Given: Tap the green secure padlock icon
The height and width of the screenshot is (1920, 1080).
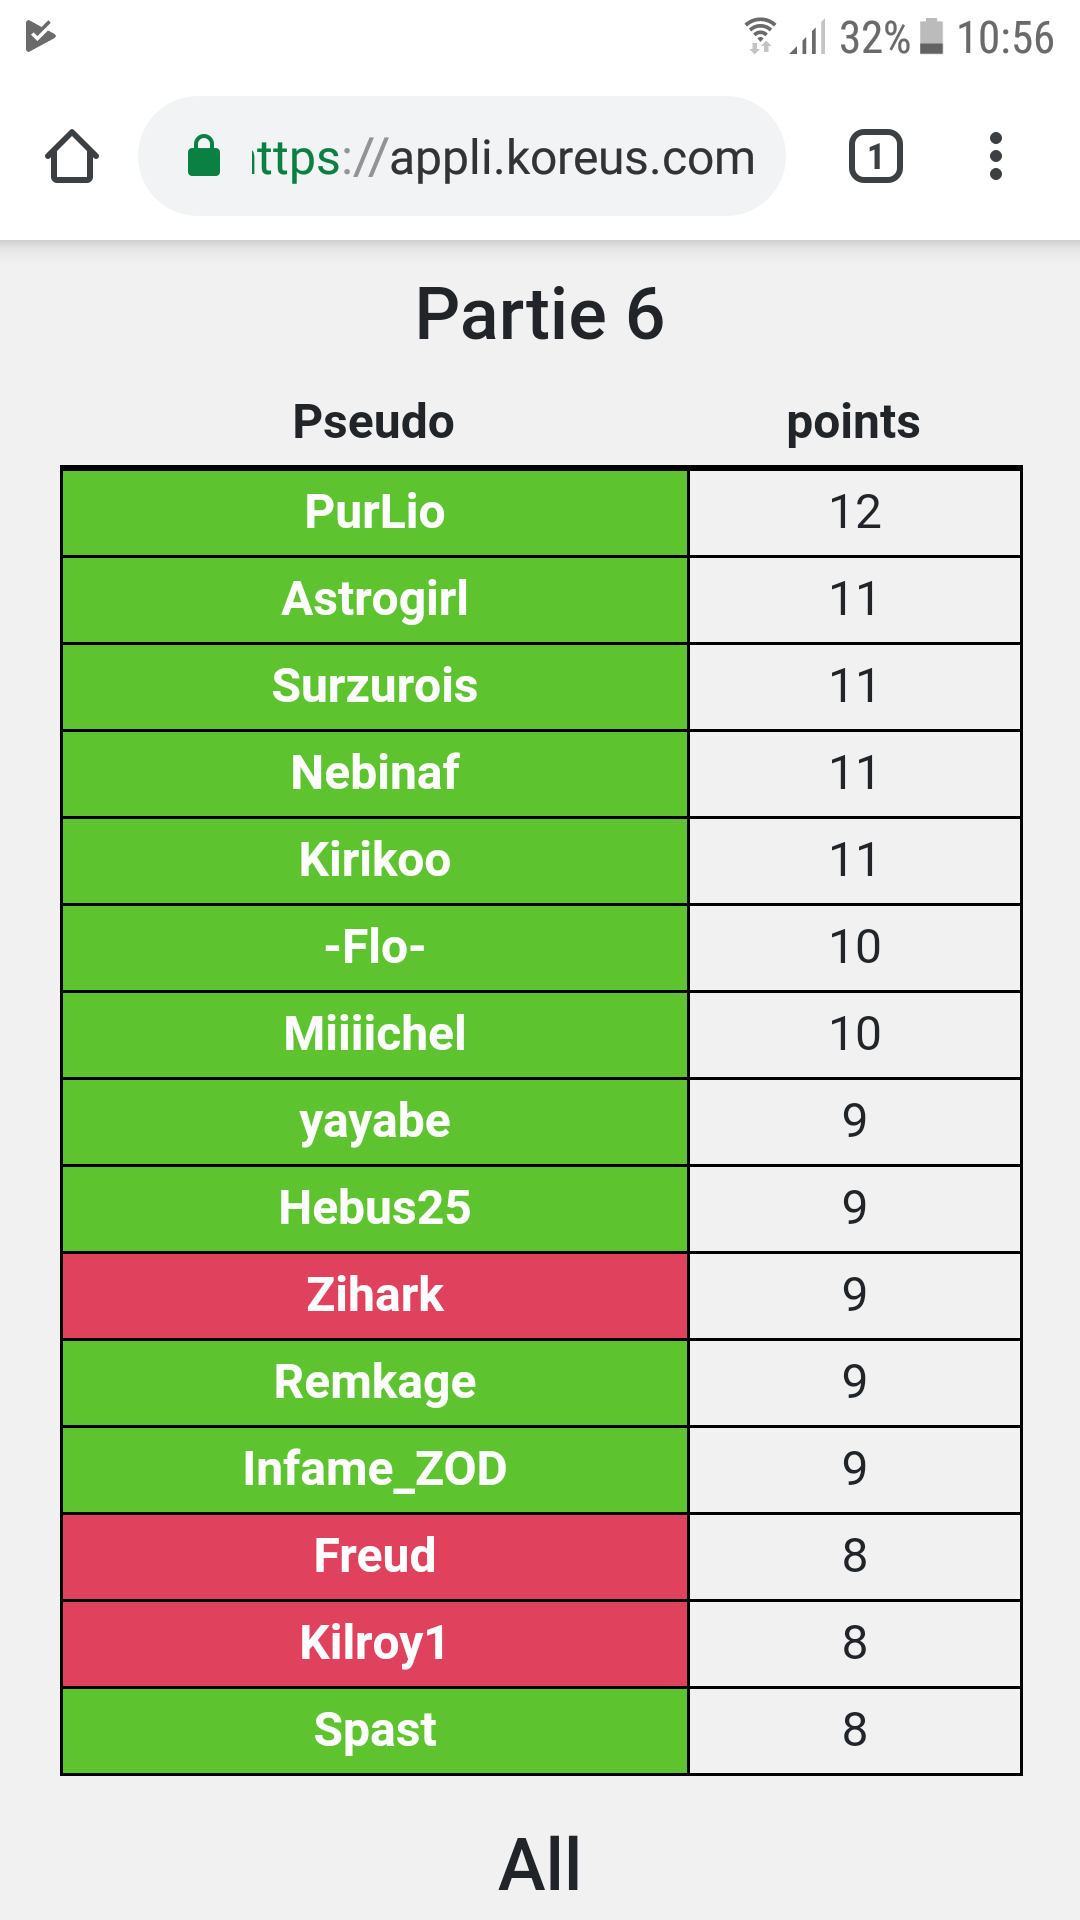Looking at the screenshot, I should click(204, 156).
